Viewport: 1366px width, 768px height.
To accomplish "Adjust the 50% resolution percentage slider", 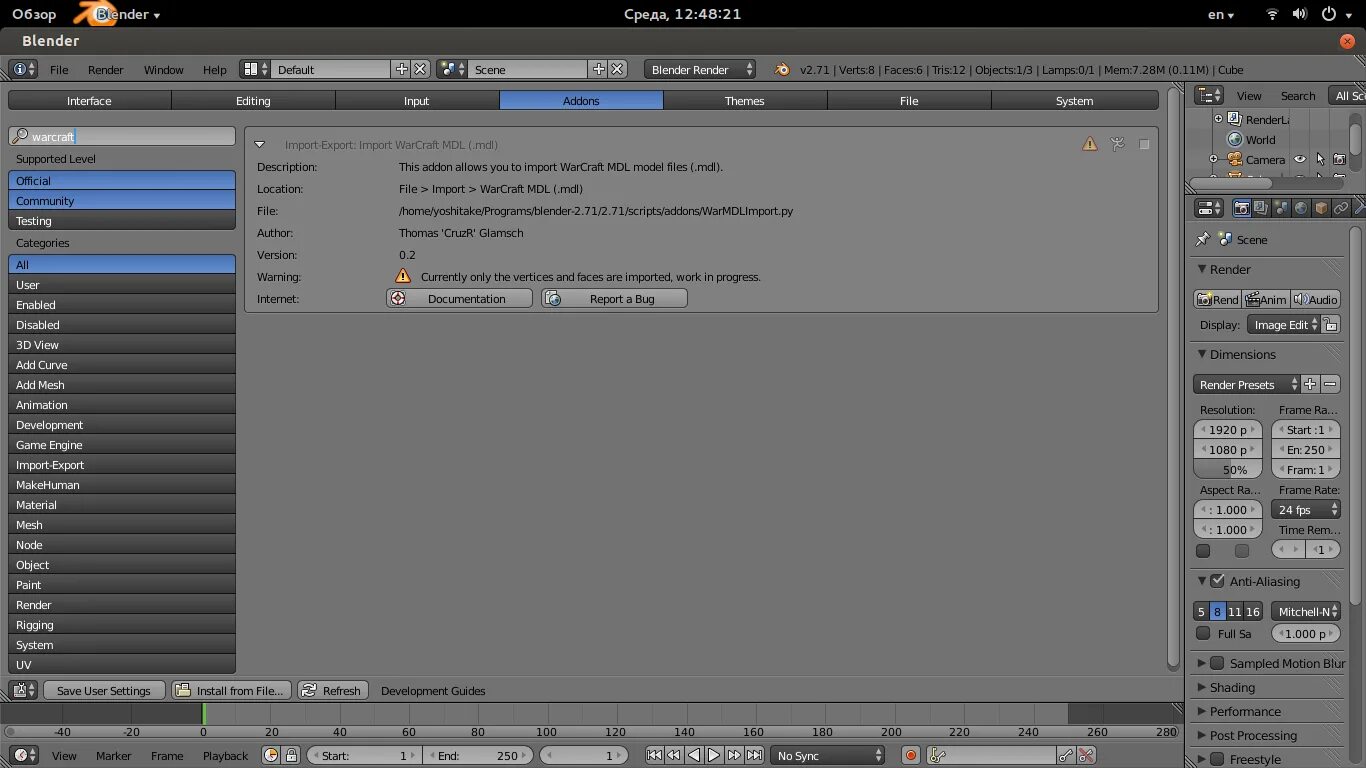I will point(1228,469).
